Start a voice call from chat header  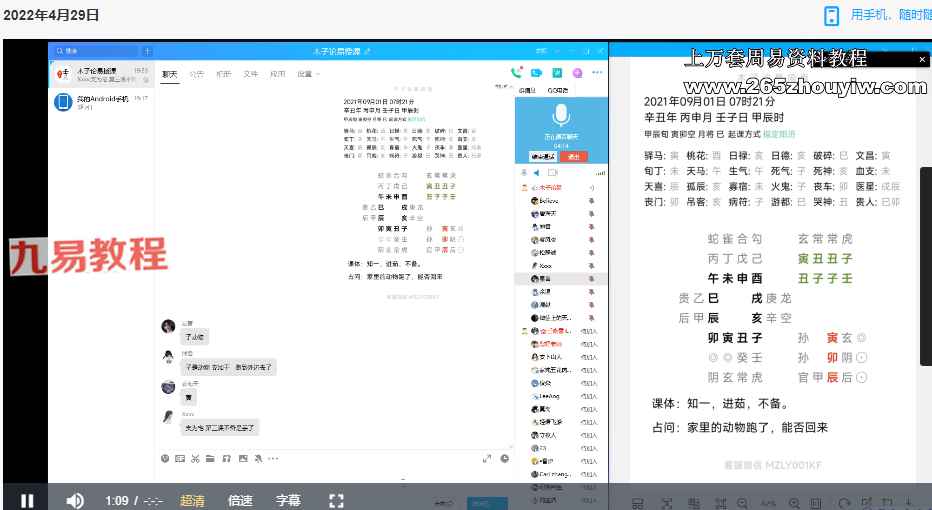click(516, 73)
